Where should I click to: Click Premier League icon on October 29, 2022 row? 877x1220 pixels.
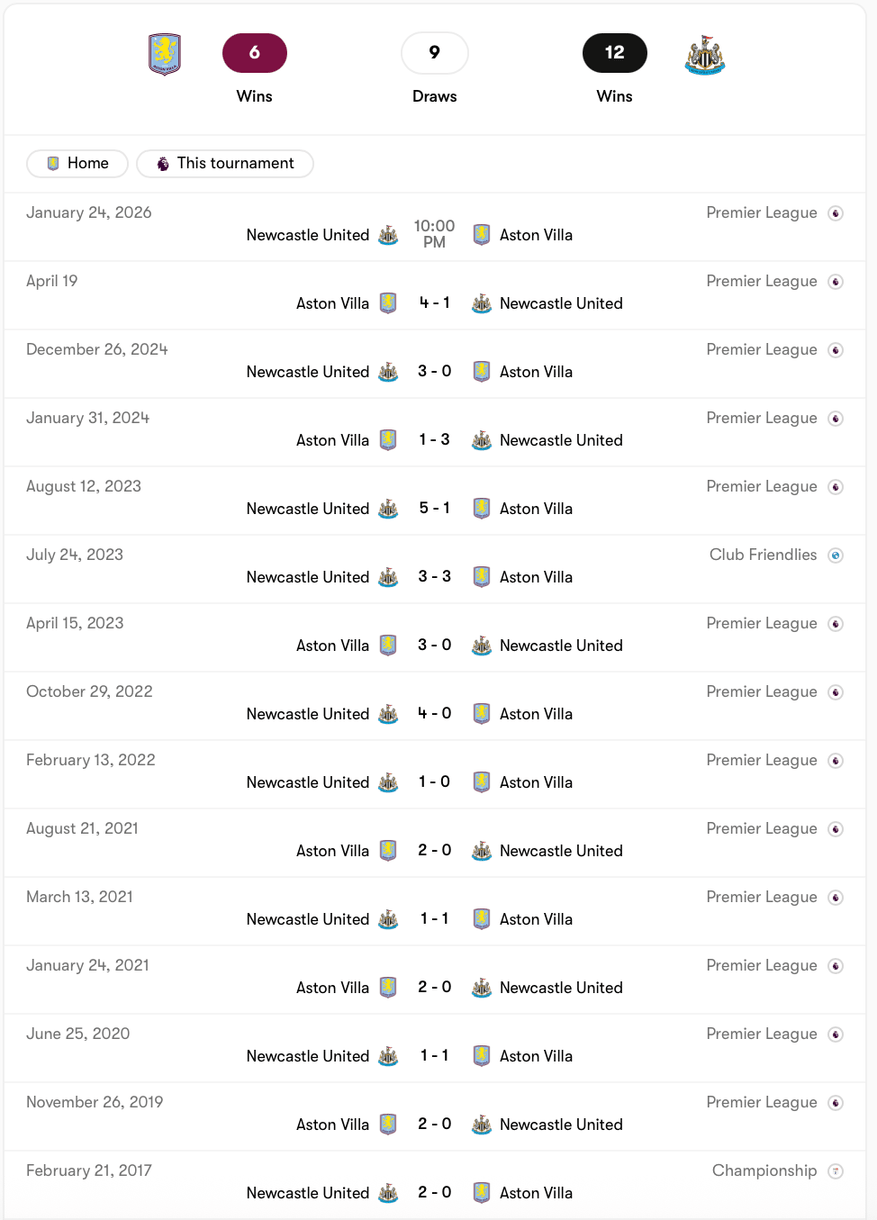click(836, 692)
